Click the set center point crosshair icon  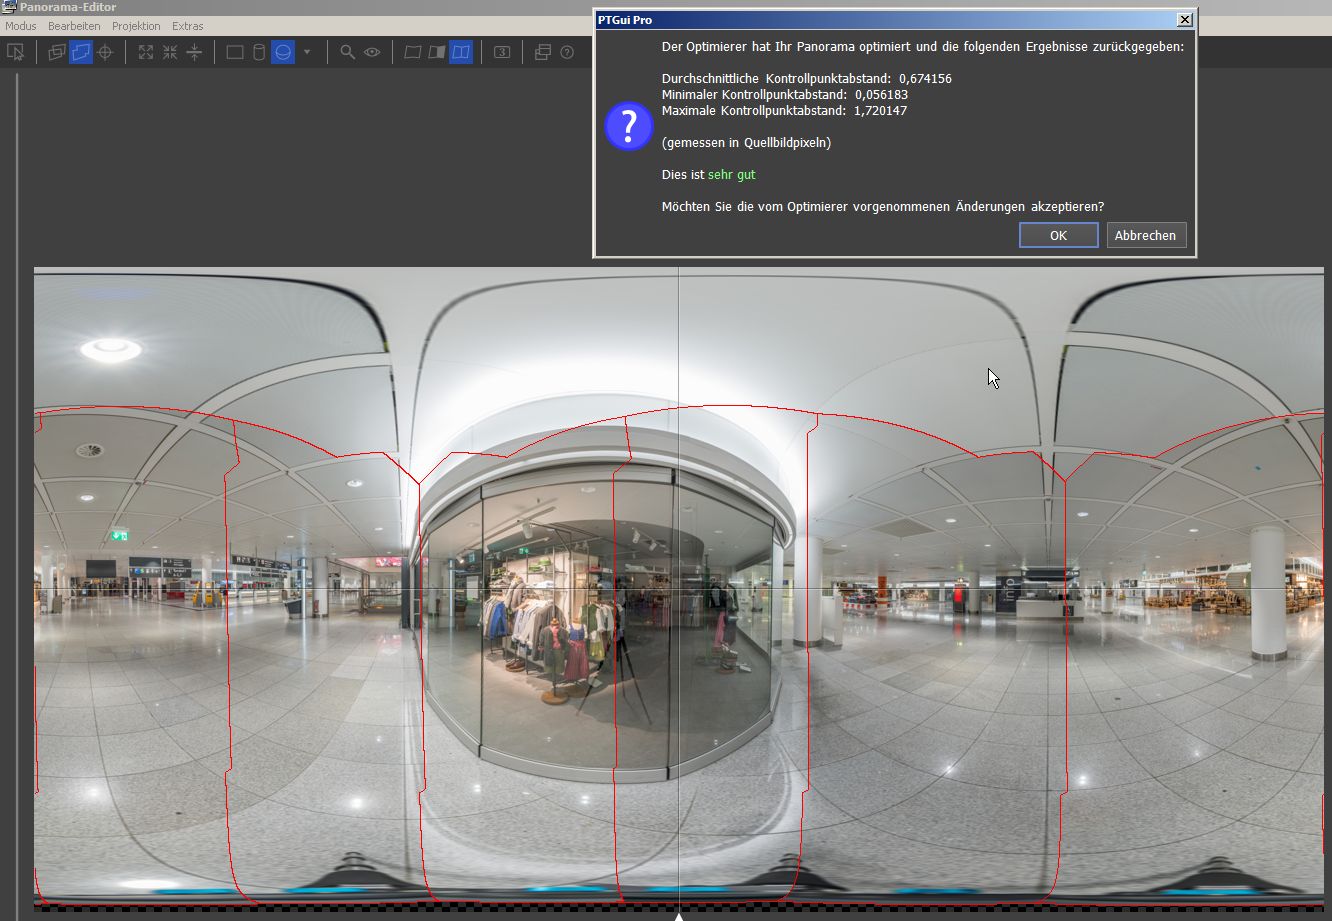tap(105, 52)
